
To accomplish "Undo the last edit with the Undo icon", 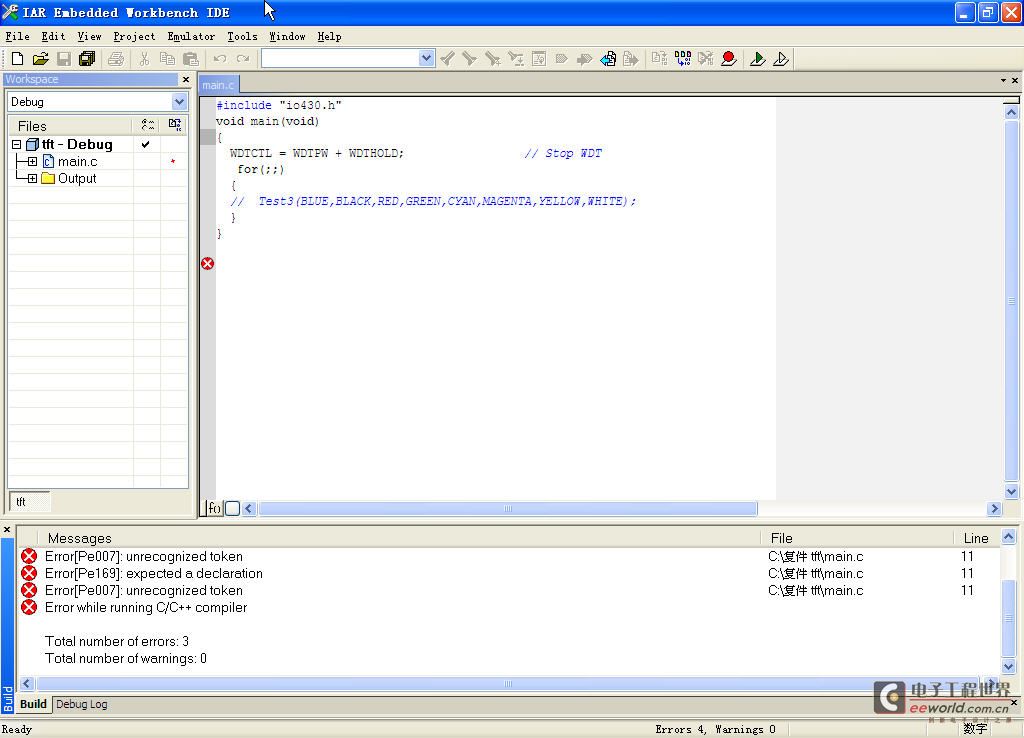I will (220, 59).
